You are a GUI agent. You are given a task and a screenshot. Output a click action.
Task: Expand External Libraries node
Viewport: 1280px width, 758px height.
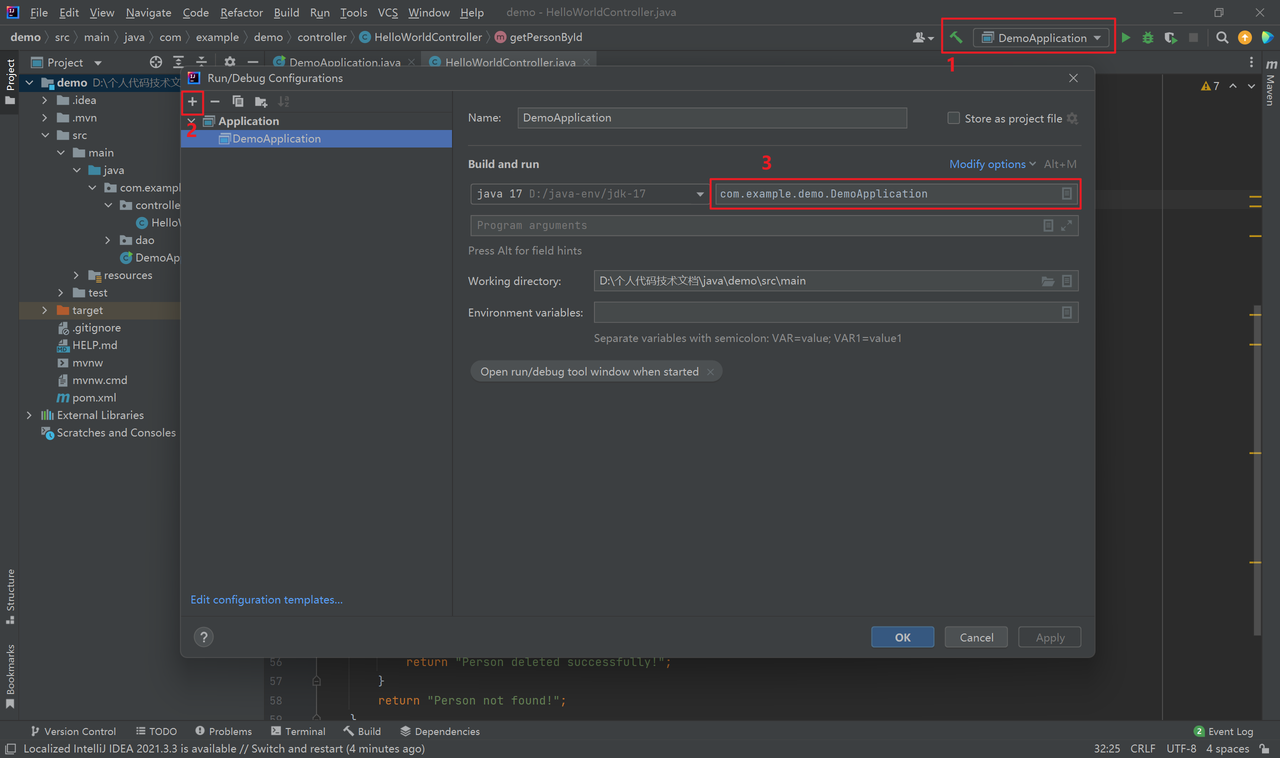[29, 415]
